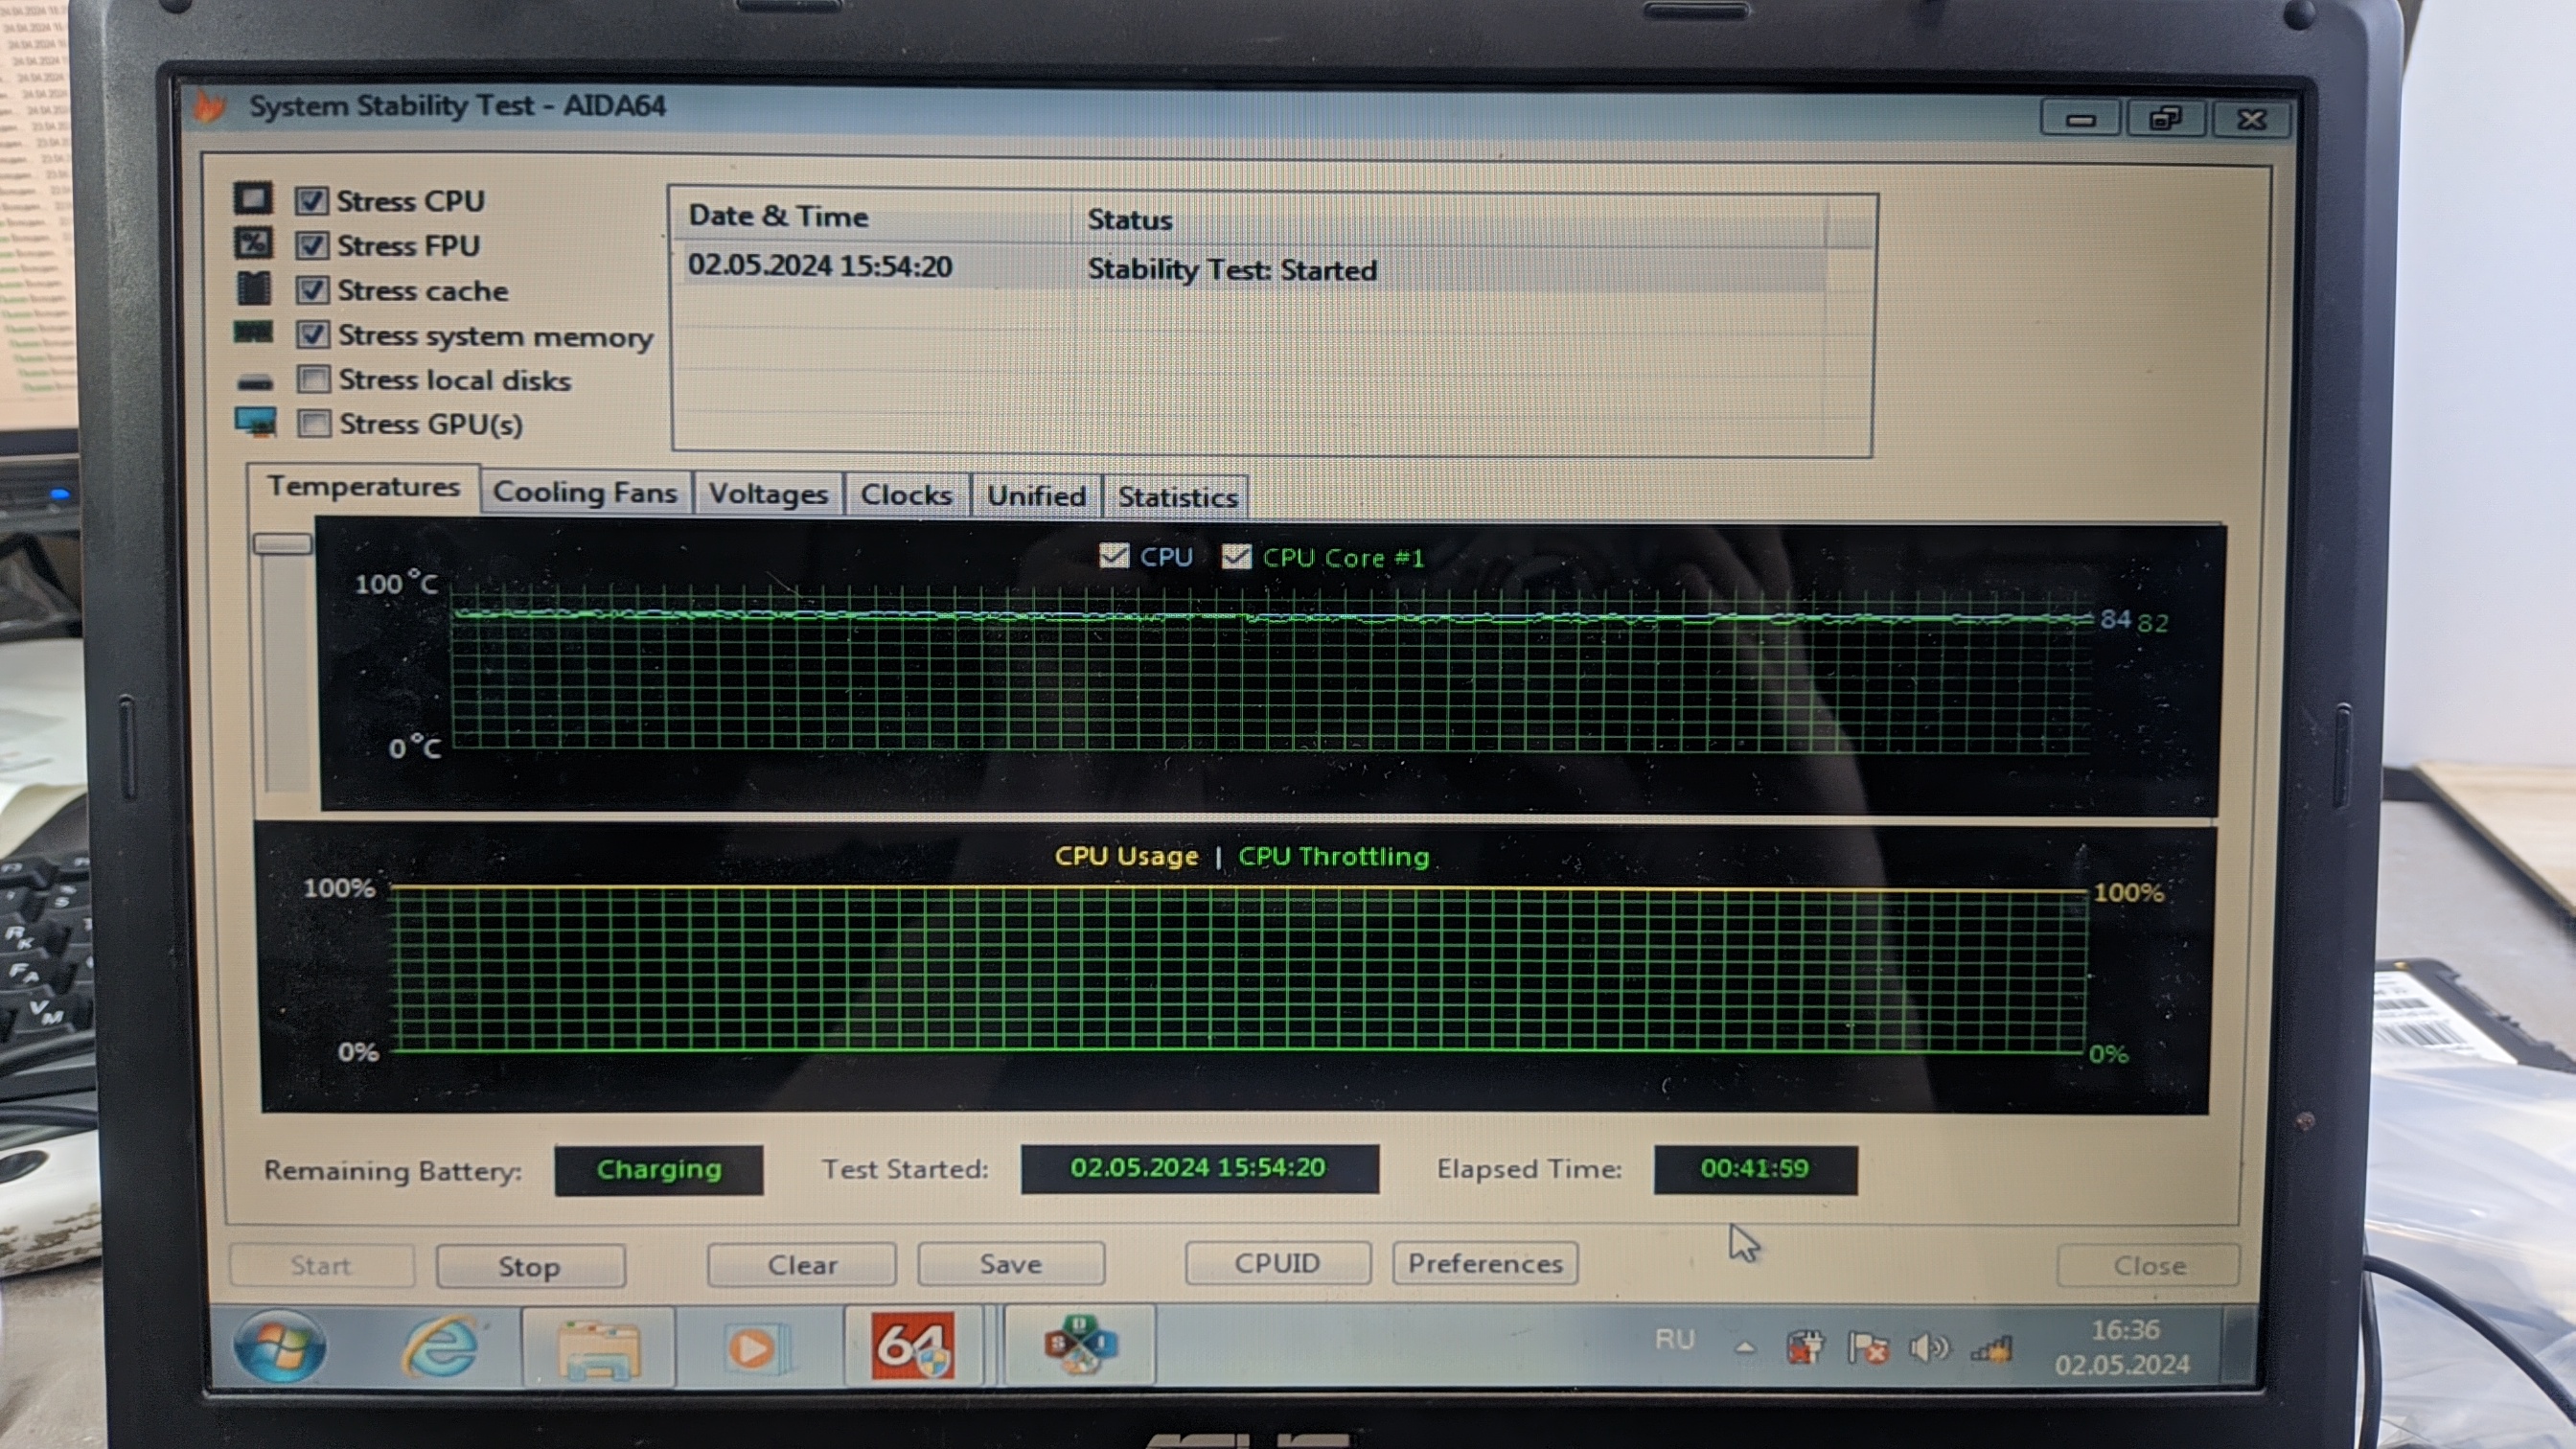Open the Statistics tab
Screen dimensions: 2576x1449
1177,497
